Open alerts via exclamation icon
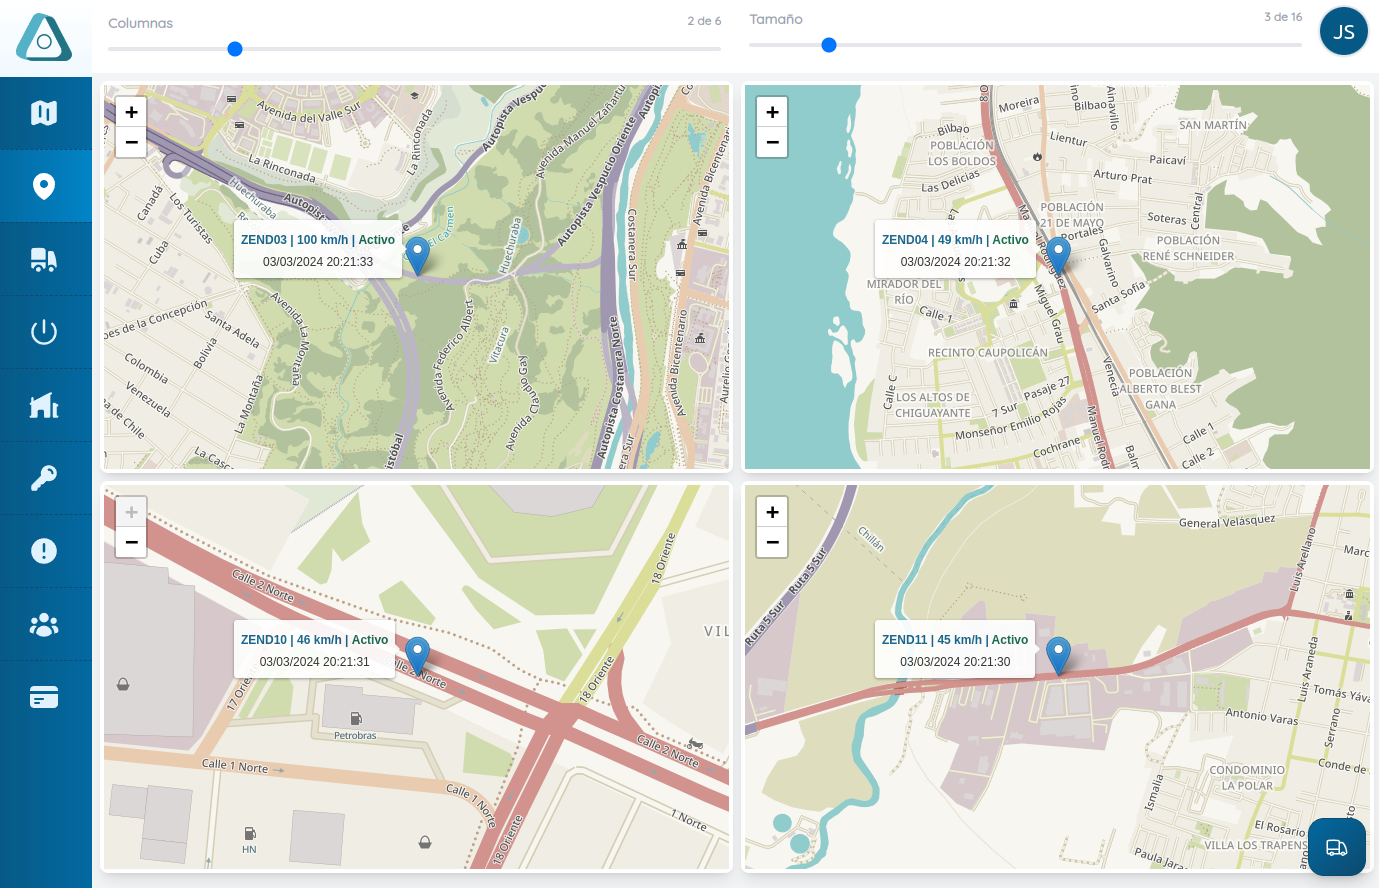Image resolution: width=1379 pixels, height=888 pixels. (x=44, y=551)
